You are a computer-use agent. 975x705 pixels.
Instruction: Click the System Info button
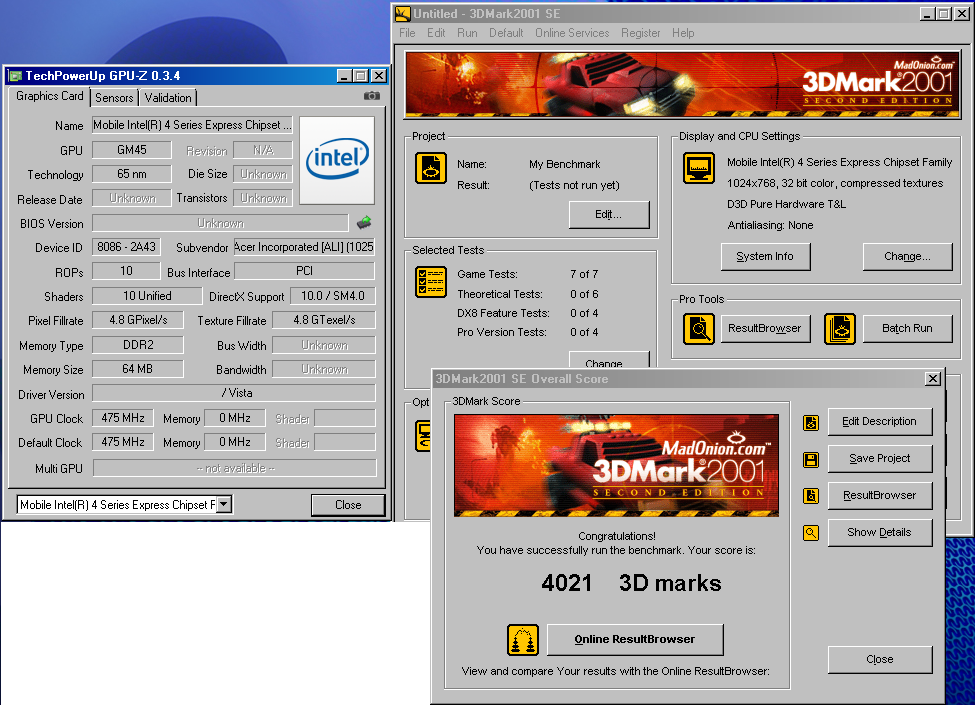(765, 257)
